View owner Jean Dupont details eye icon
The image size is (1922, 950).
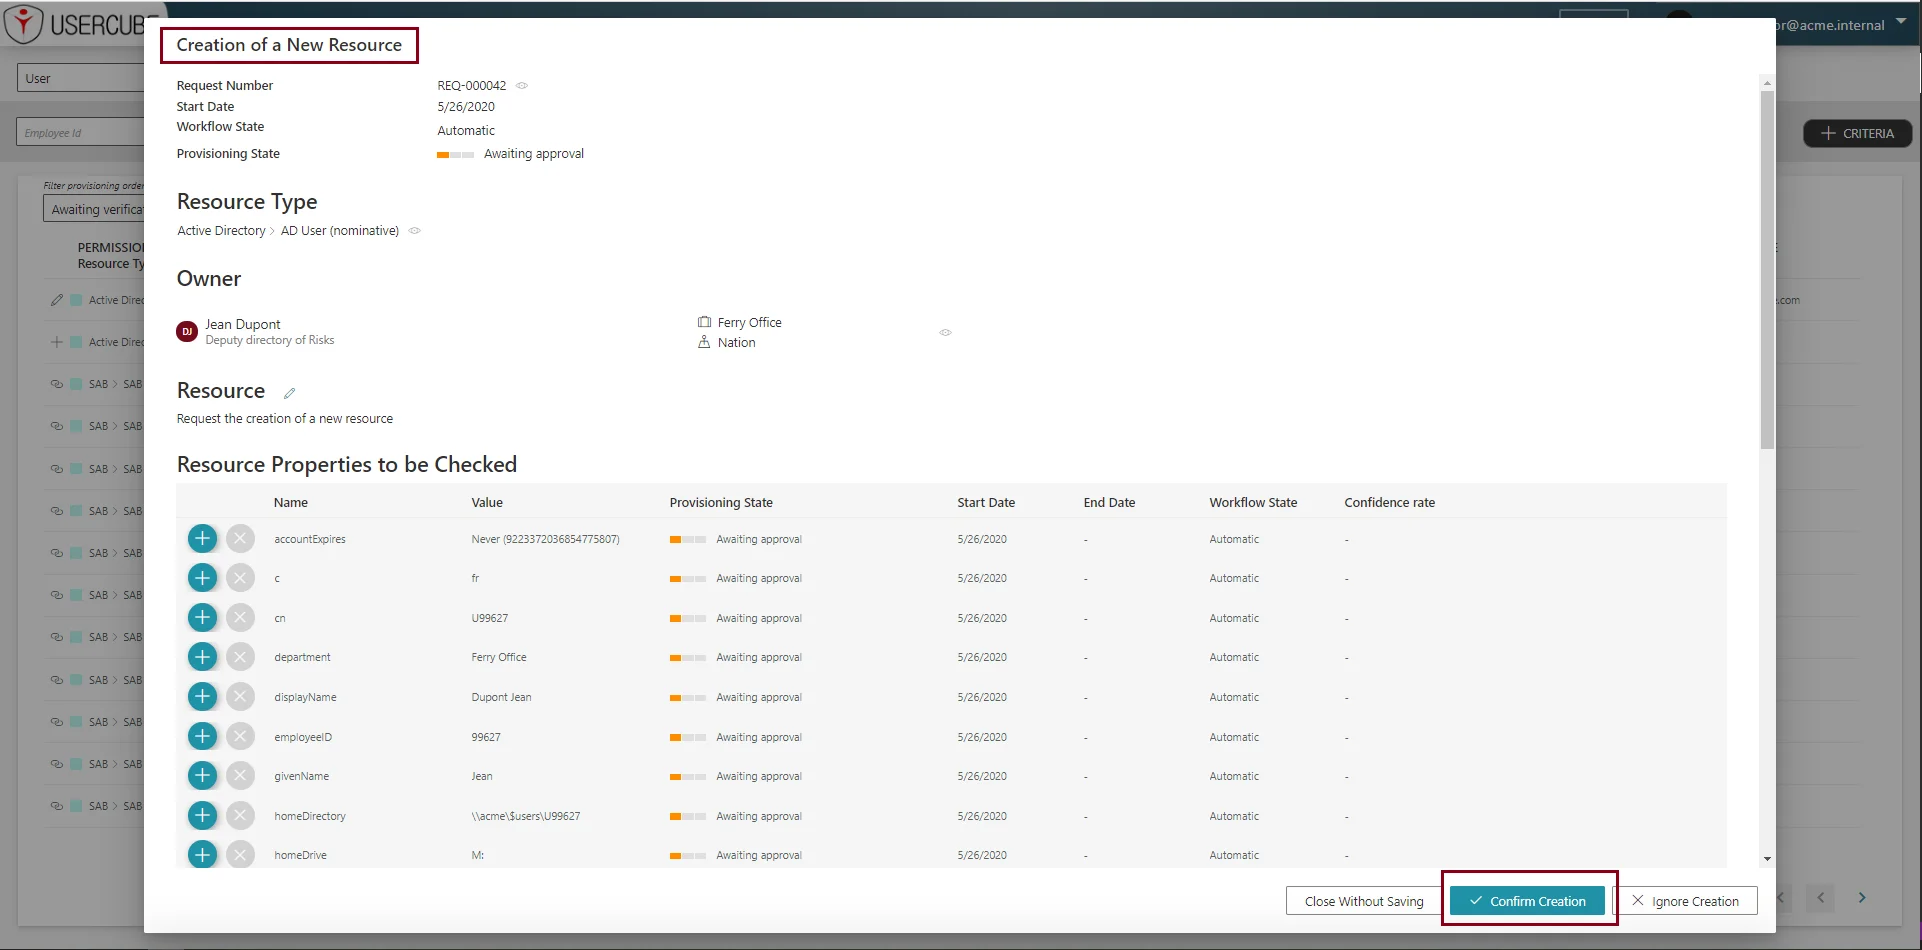945,332
